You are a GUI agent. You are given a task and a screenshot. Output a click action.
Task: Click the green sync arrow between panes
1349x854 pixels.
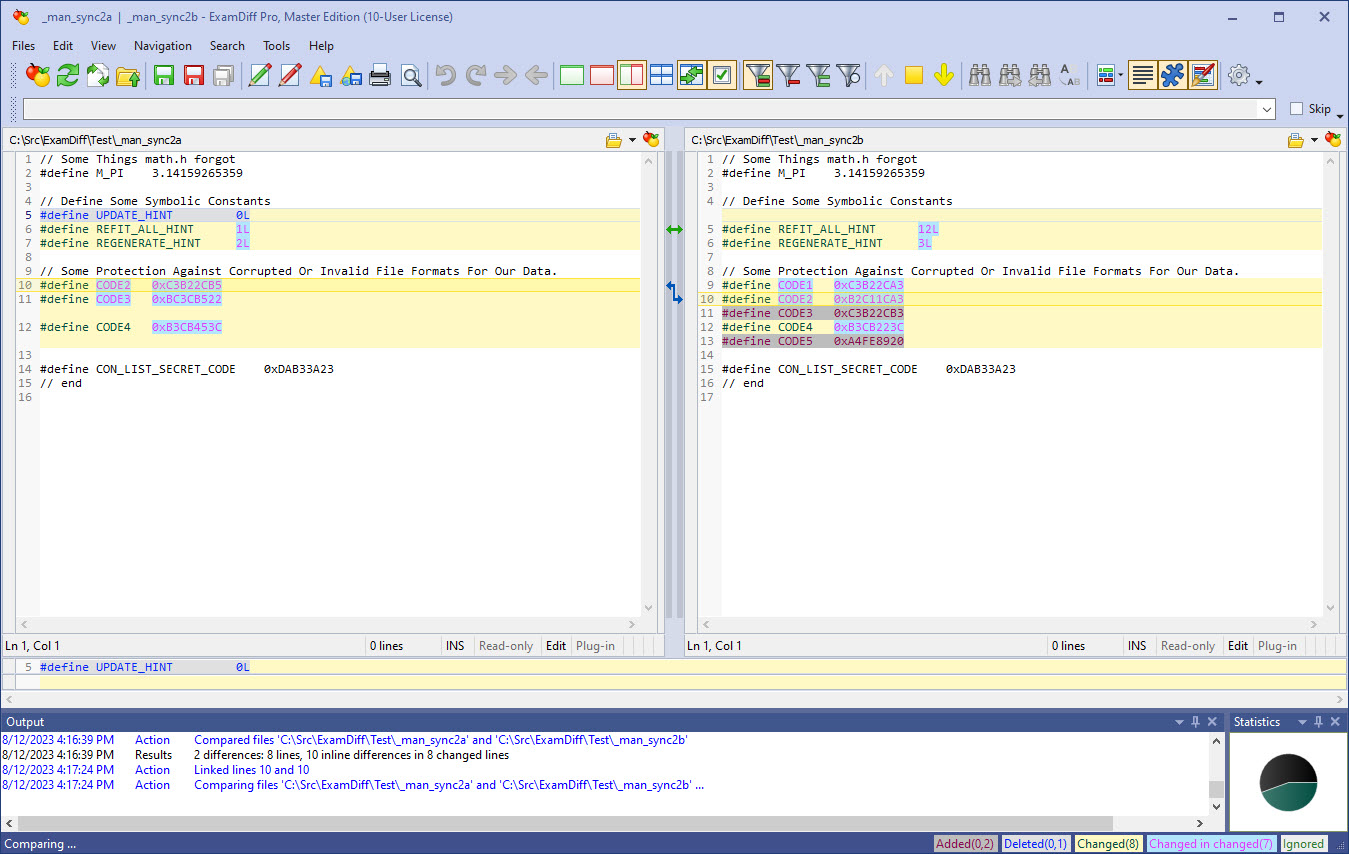674,229
